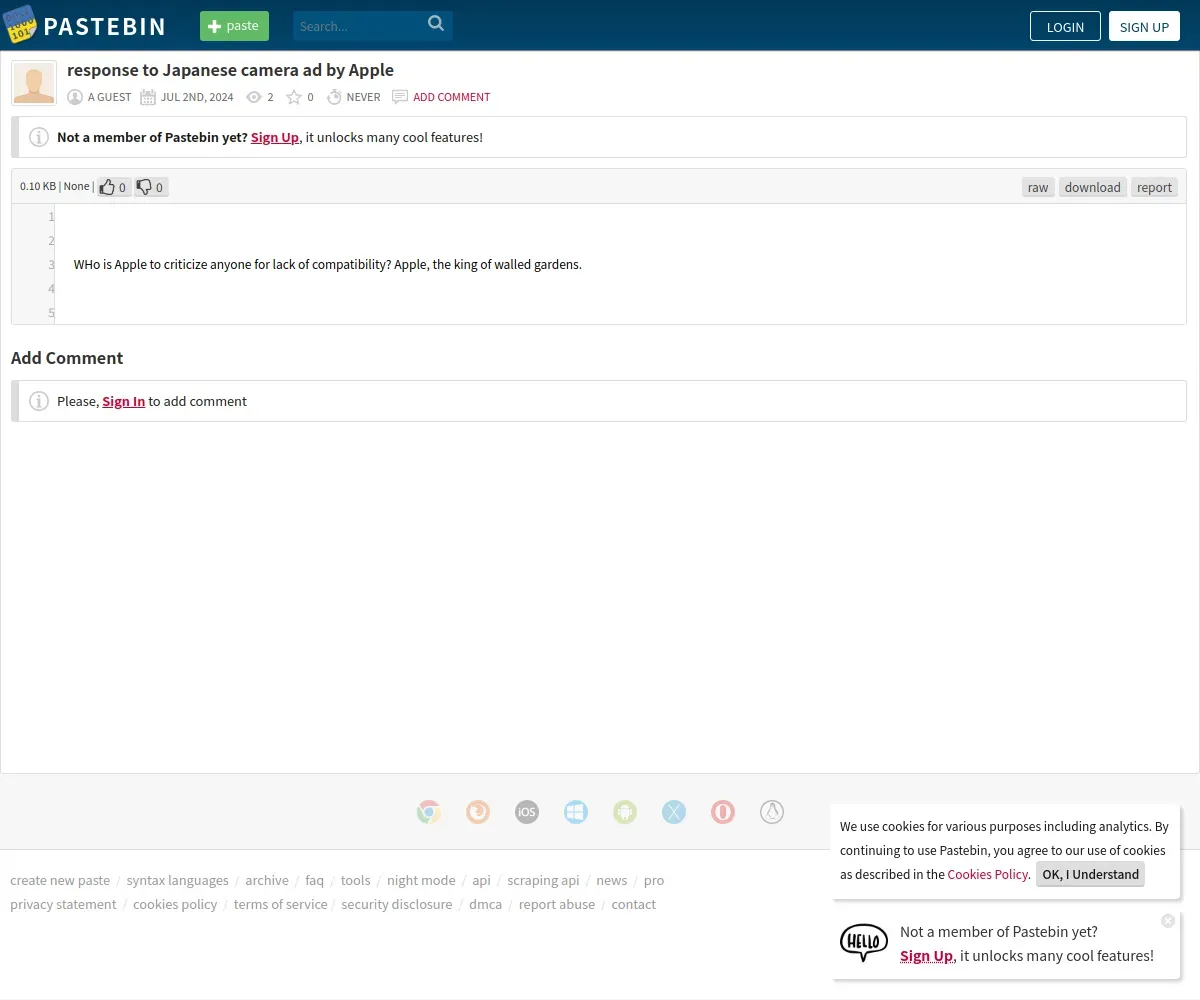The width and height of the screenshot is (1200, 1000).
Task: Click the guest avatar thumbnail
Action: tap(34, 83)
